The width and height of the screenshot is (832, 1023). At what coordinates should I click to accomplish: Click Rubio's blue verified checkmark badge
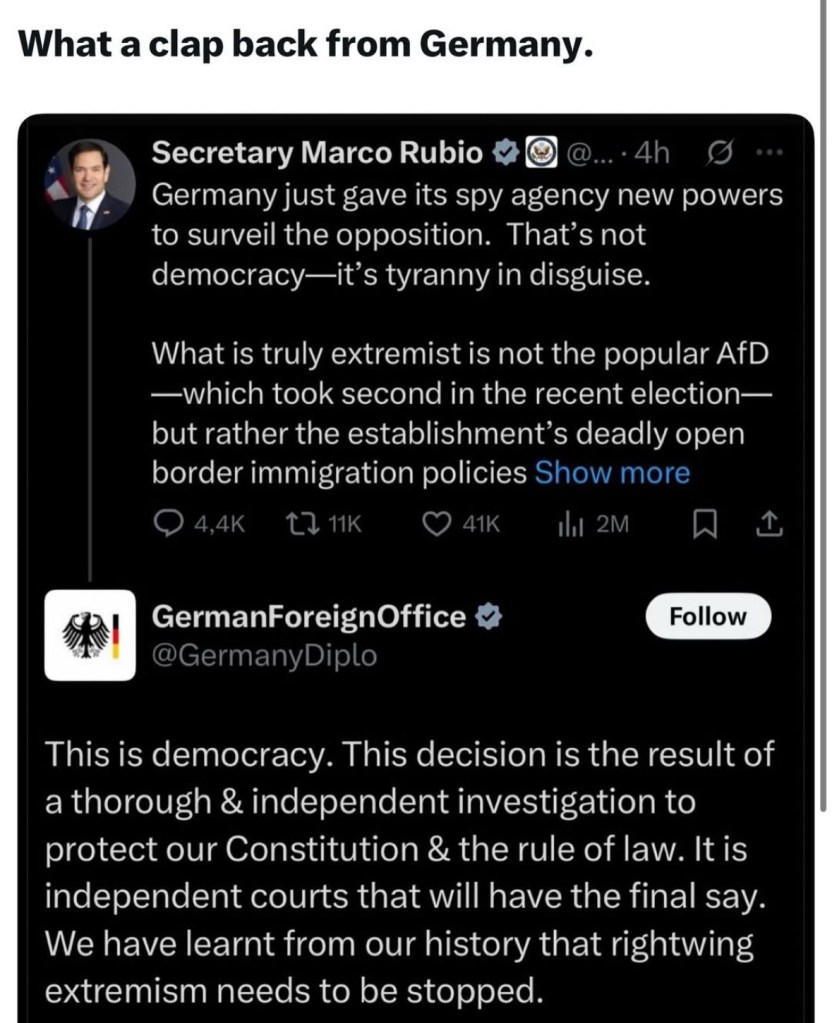[x=506, y=154]
